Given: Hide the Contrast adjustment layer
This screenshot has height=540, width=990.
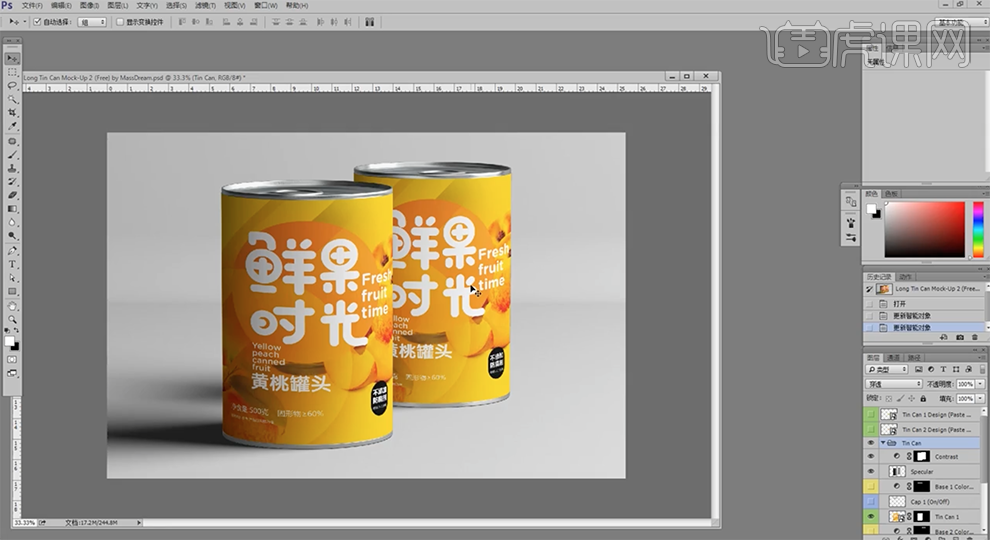Looking at the screenshot, I should pyautogui.click(x=870, y=457).
